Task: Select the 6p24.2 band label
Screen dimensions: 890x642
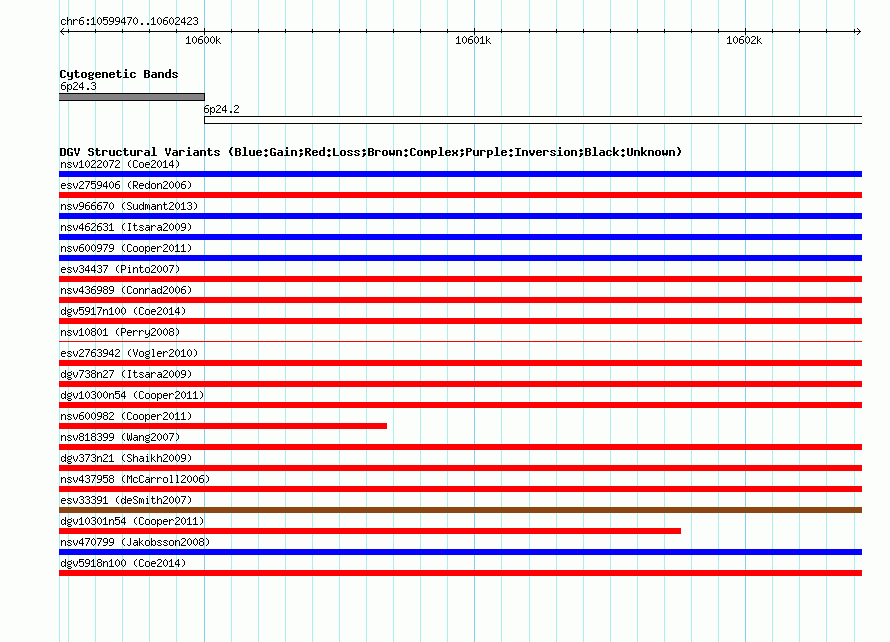Action: click(x=221, y=109)
